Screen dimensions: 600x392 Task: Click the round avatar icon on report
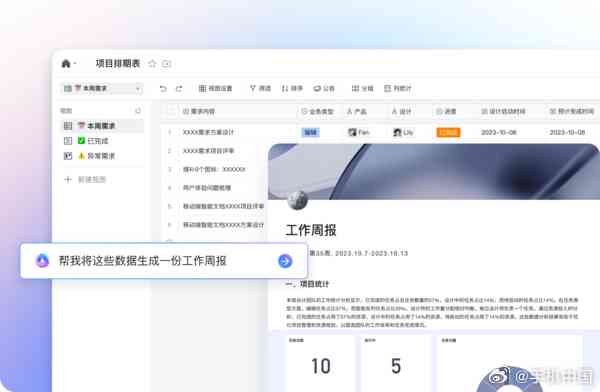tap(298, 199)
